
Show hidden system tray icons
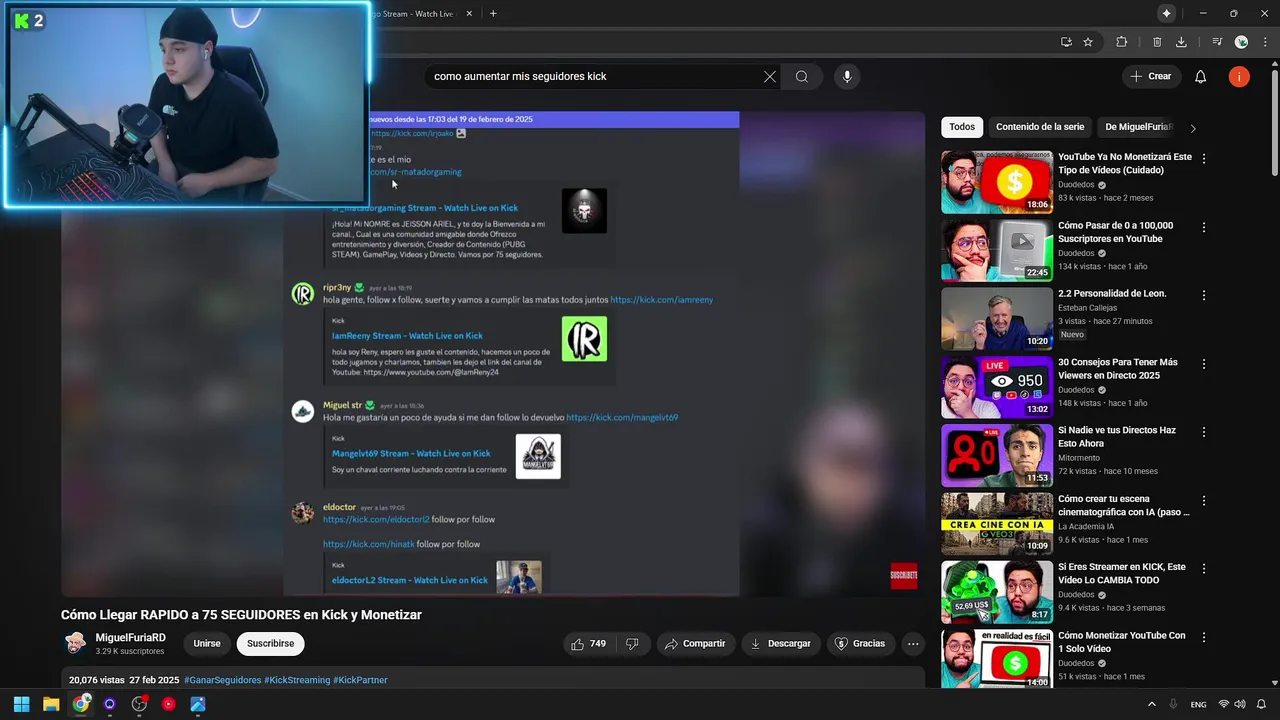coord(1151,704)
